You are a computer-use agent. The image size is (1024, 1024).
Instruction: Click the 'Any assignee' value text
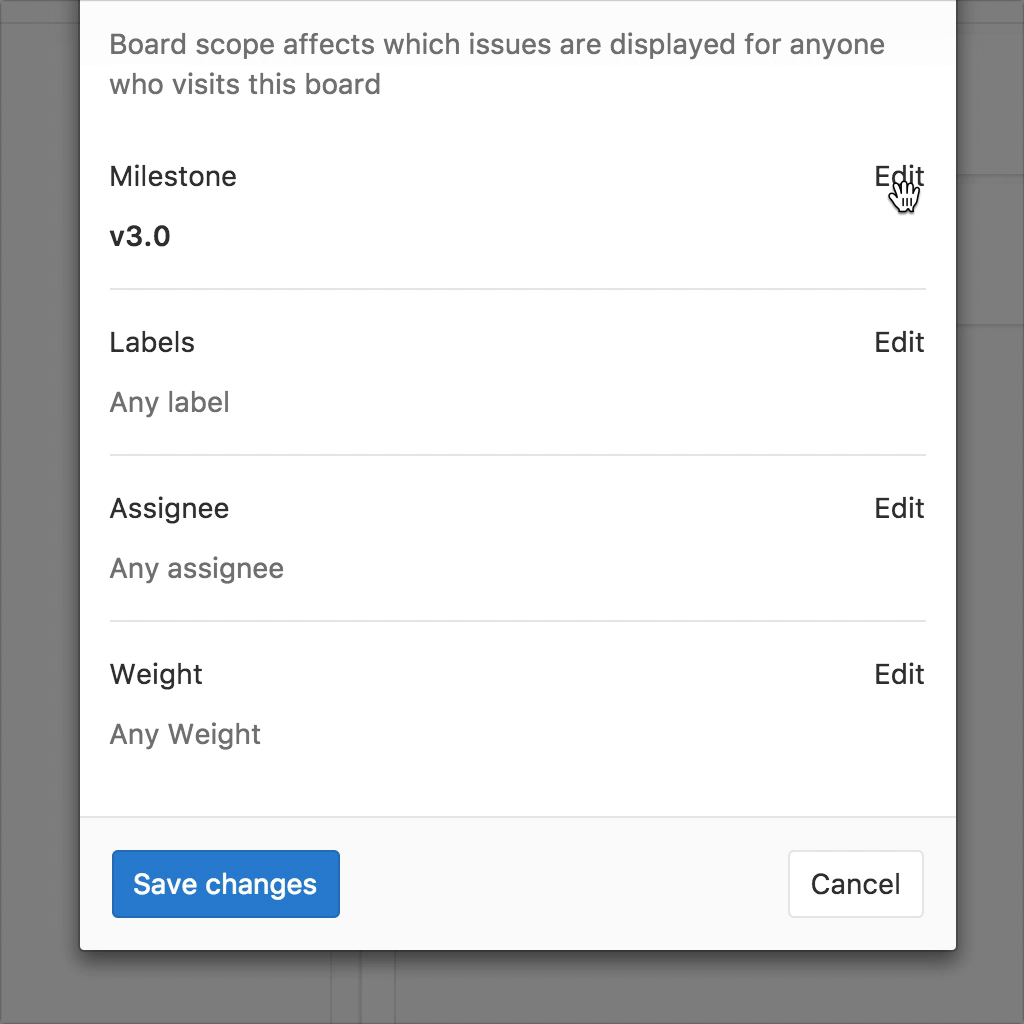[196, 569]
